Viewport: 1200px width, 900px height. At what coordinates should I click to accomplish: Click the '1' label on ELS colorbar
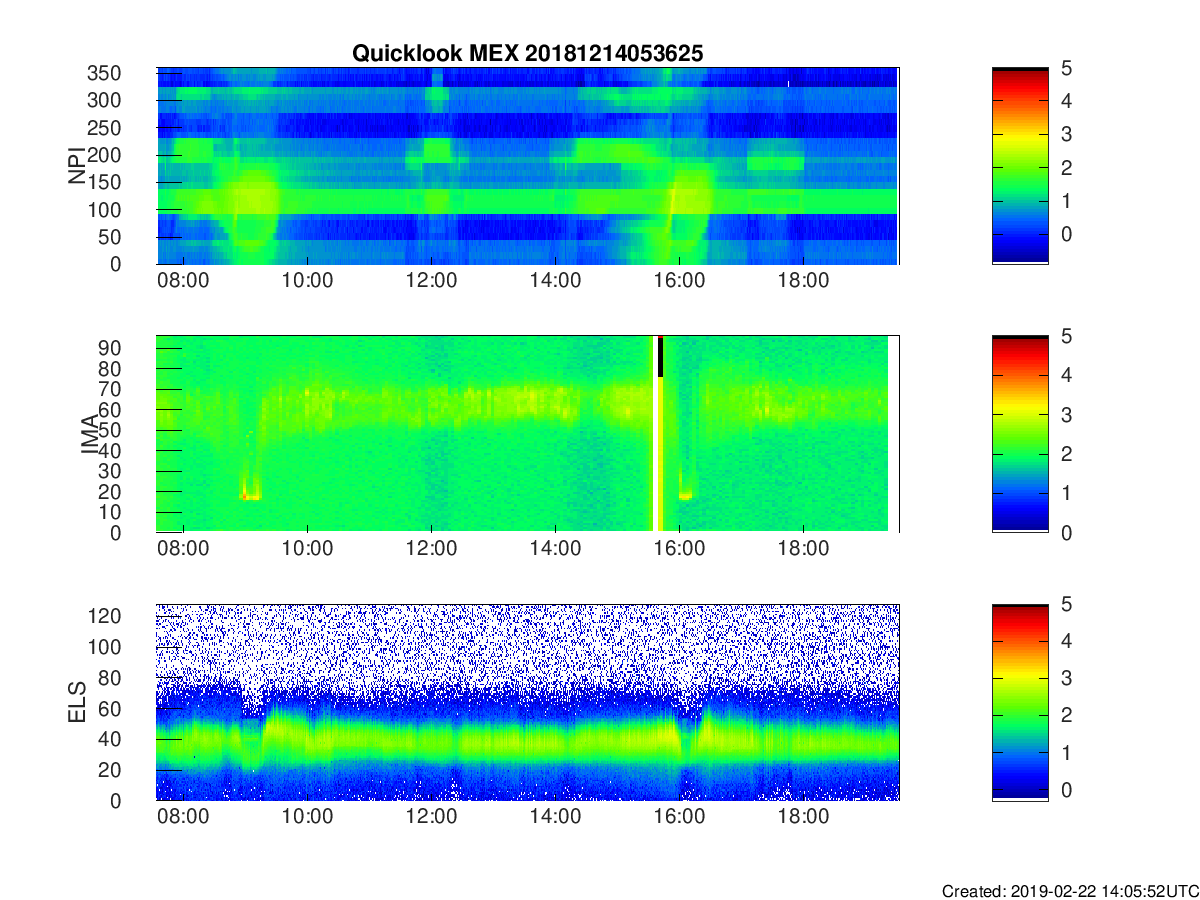coord(1067,752)
